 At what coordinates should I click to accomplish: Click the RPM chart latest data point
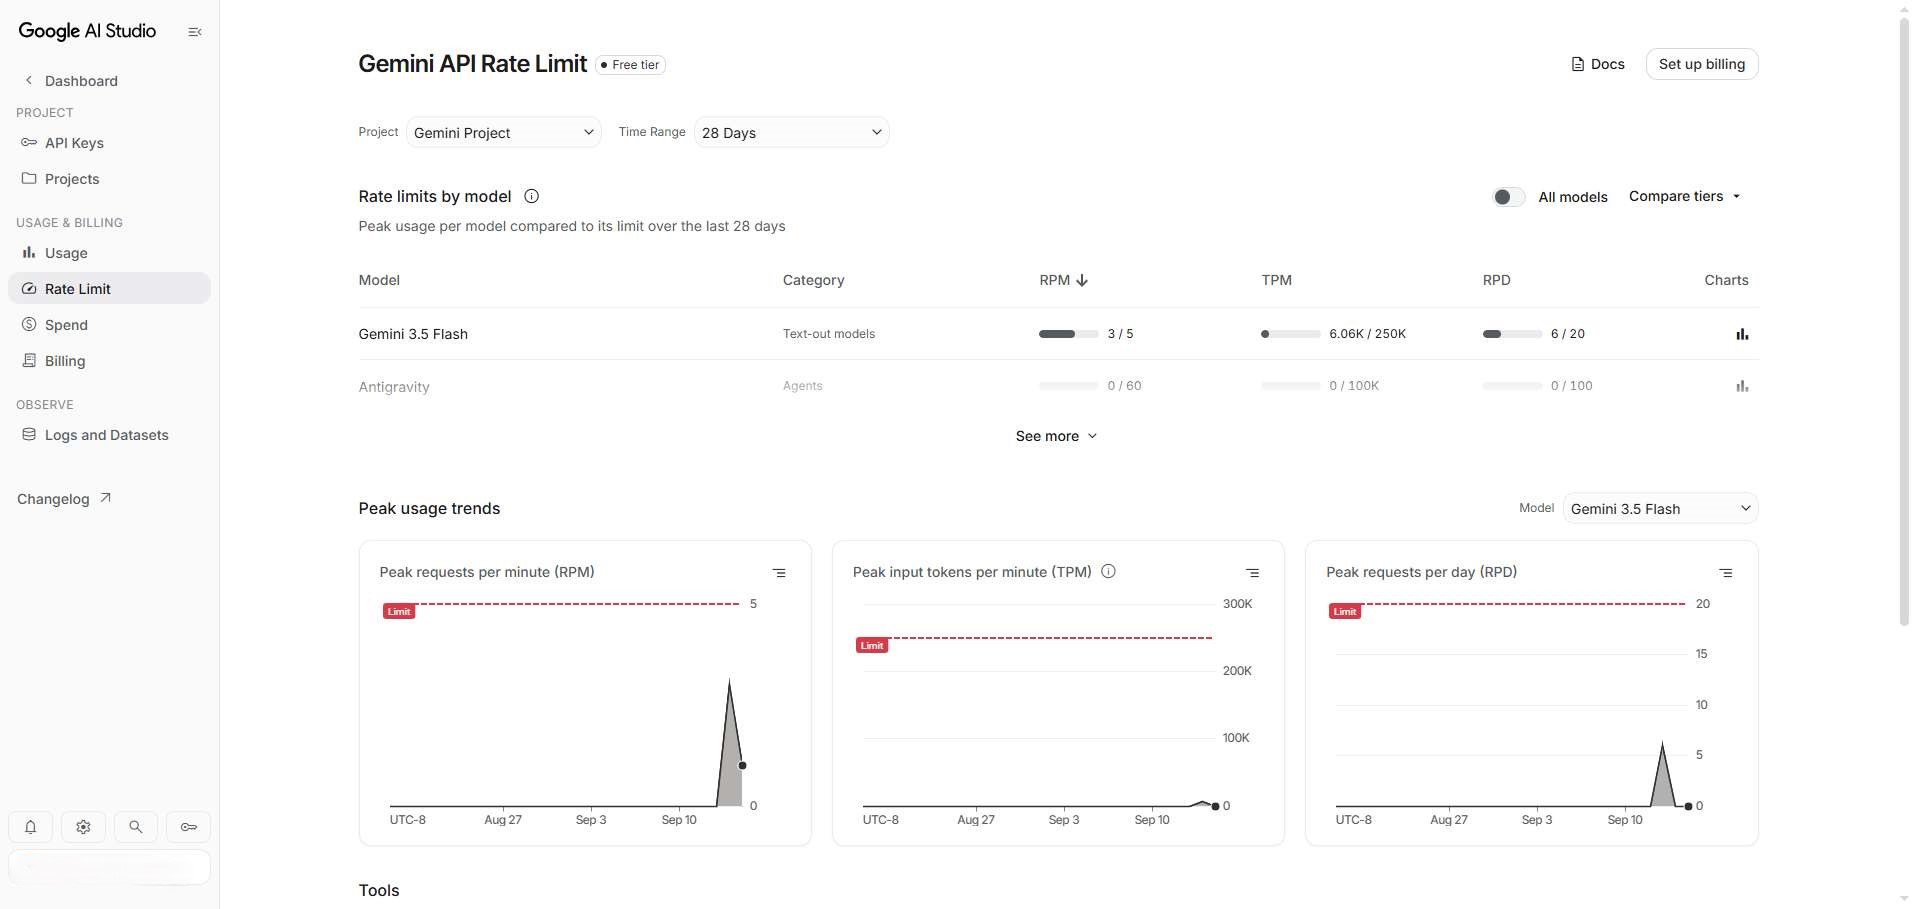742,765
